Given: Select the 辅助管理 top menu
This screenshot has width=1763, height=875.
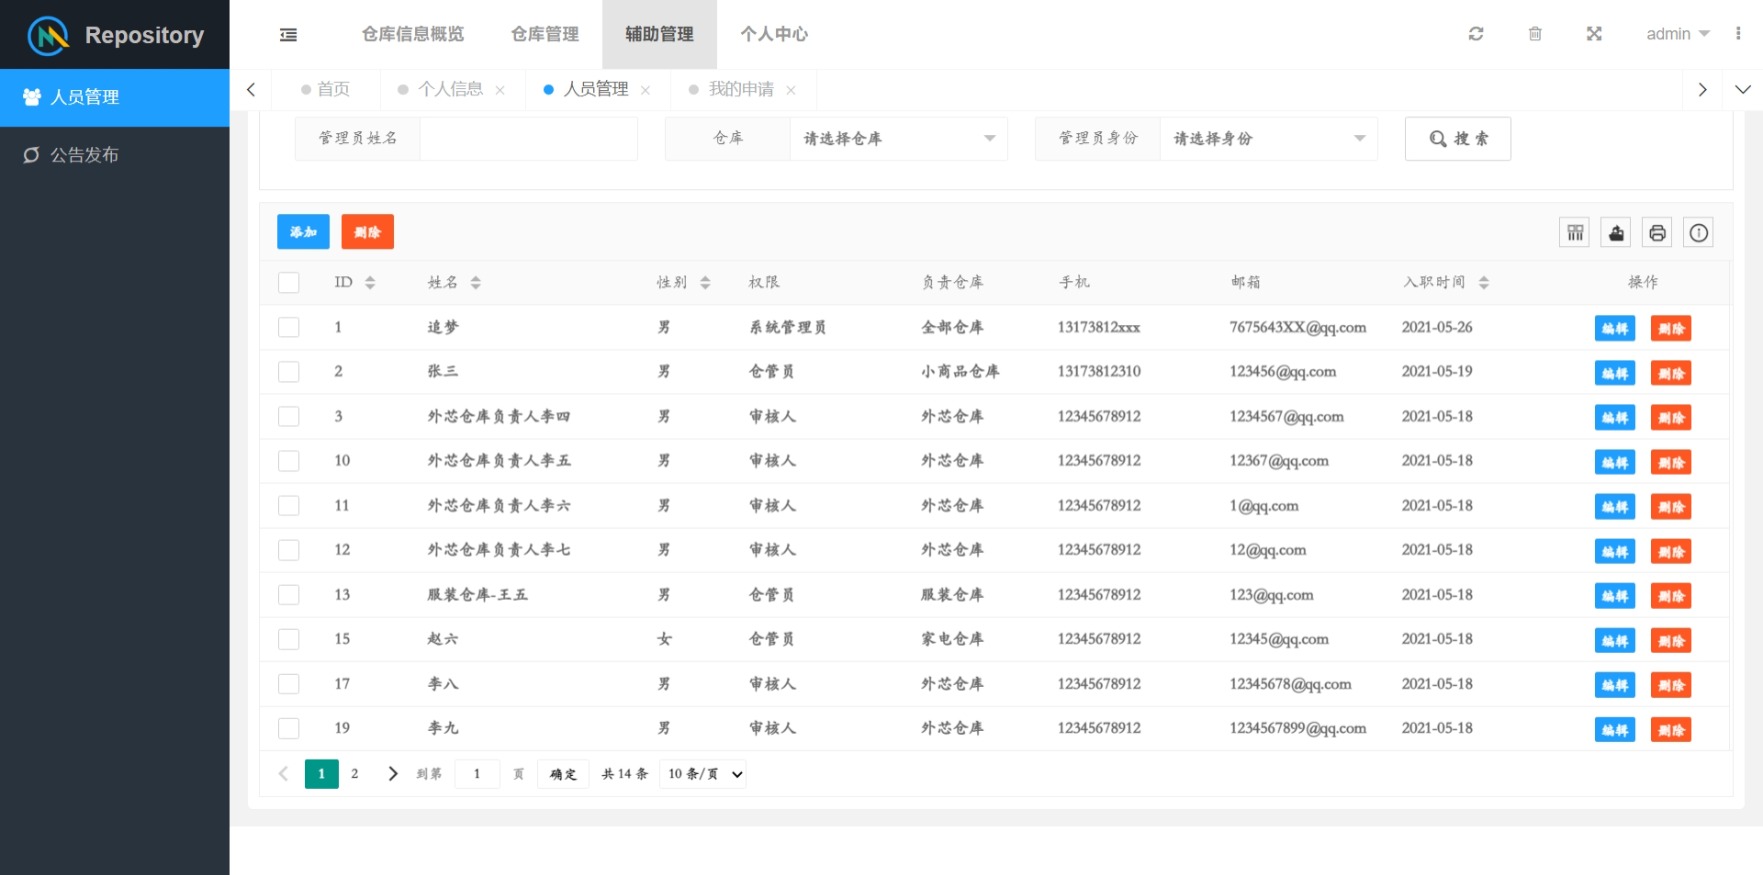Looking at the screenshot, I should pos(659,34).
